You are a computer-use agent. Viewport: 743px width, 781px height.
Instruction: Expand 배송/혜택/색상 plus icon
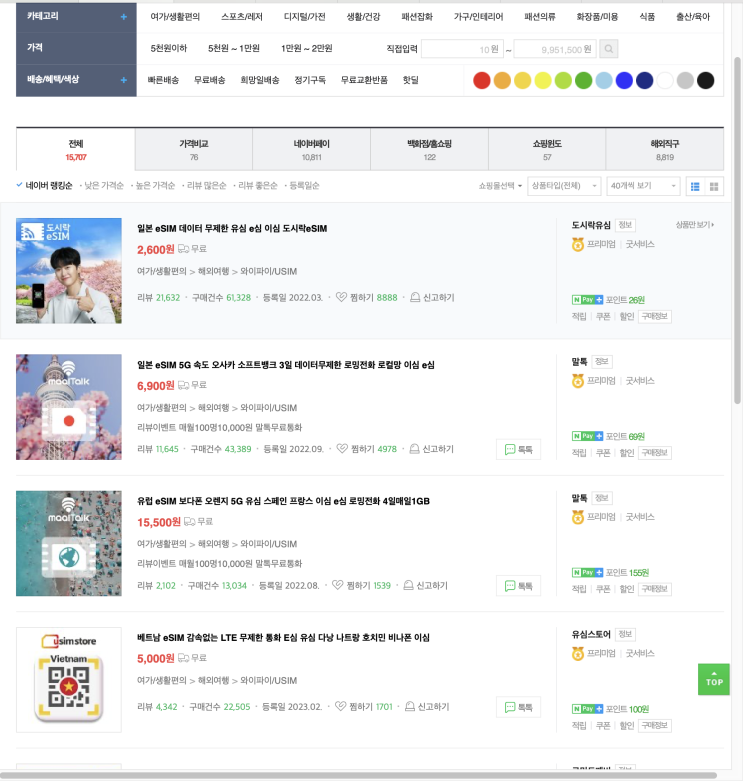(x=124, y=80)
